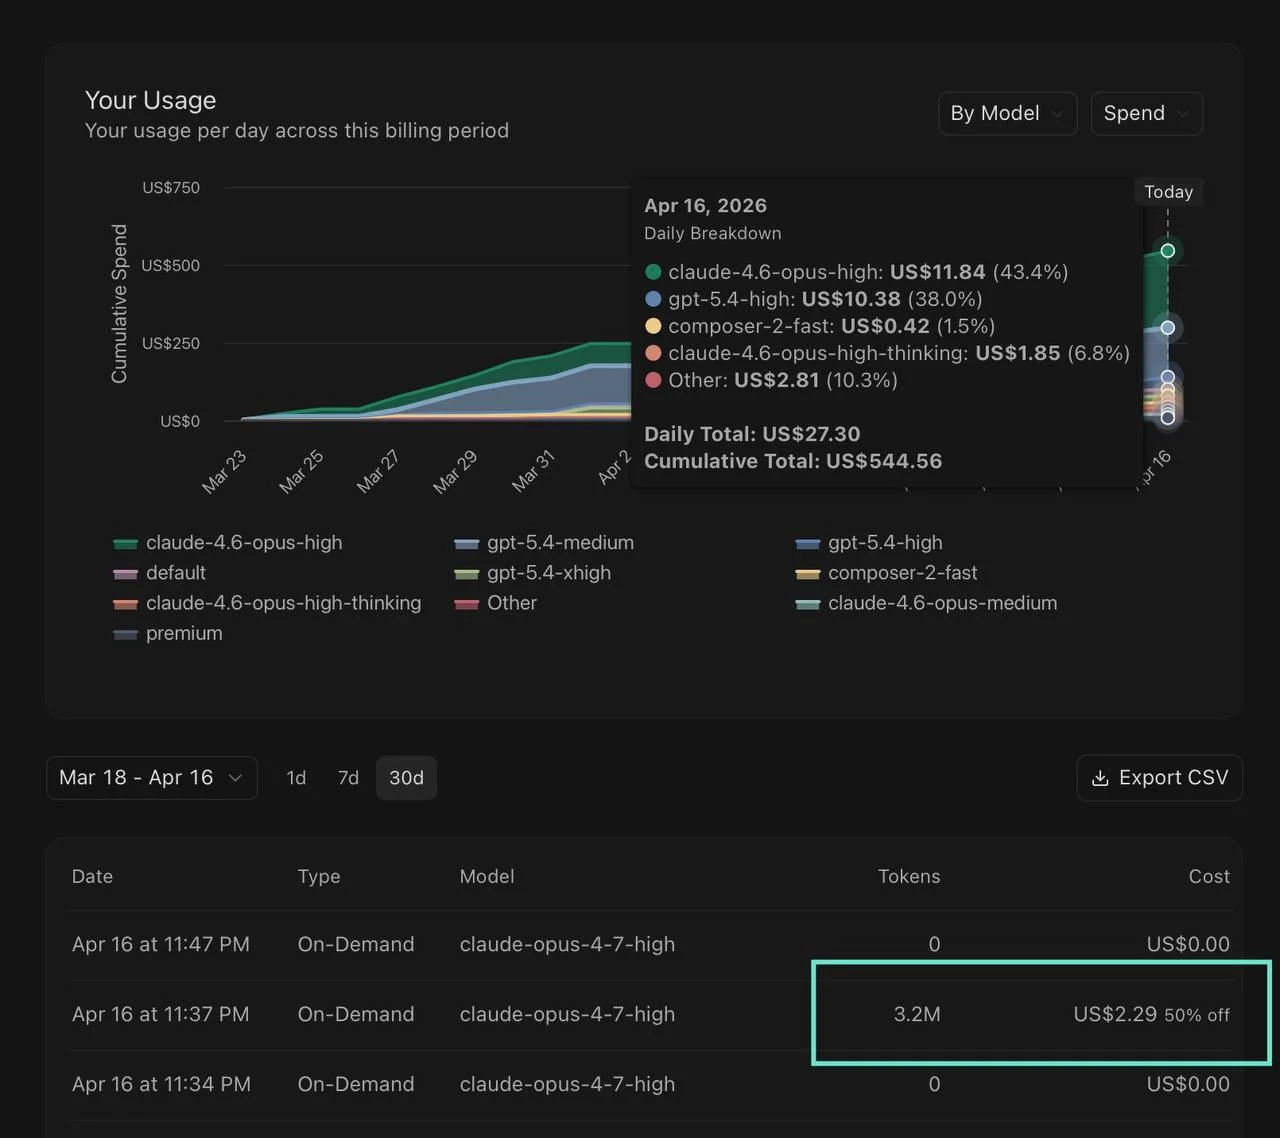
Task: Click On-Demand in the 11:34 PM row
Action: [356, 1084]
